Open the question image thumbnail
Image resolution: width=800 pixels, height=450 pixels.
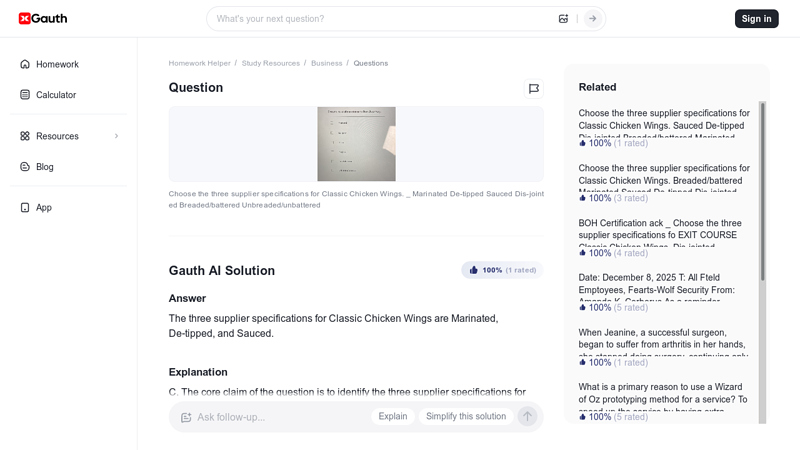(x=356, y=144)
